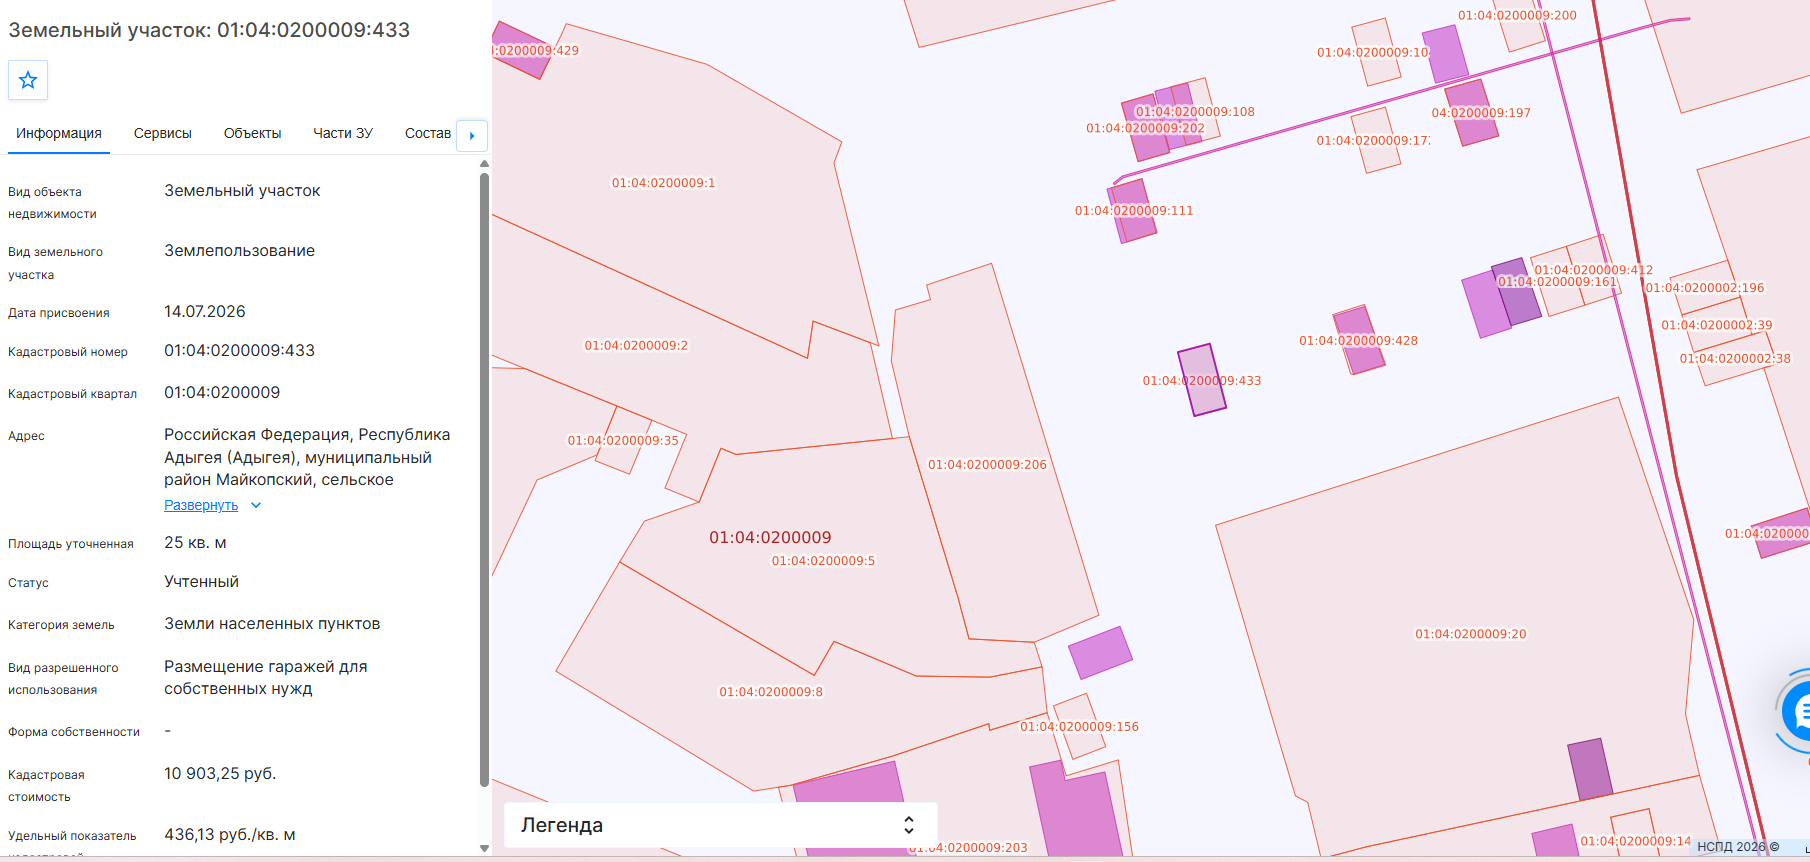Open the Информация tab
Viewport: 1810px width, 862px height.
point(59,133)
